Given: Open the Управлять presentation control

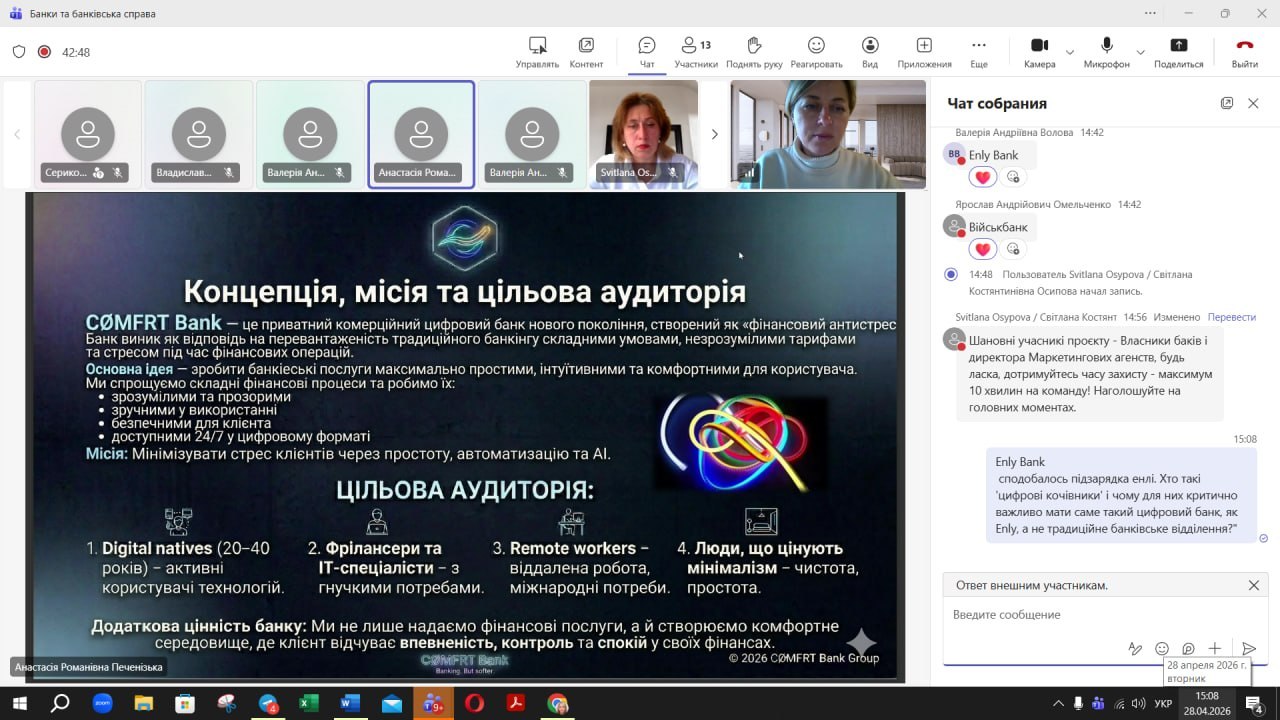Looking at the screenshot, I should 537,52.
